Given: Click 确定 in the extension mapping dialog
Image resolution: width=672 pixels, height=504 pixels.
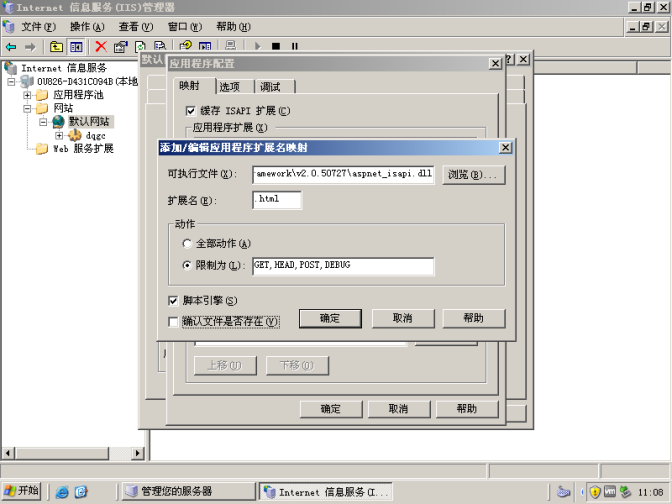Looking at the screenshot, I should pos(330,318).
